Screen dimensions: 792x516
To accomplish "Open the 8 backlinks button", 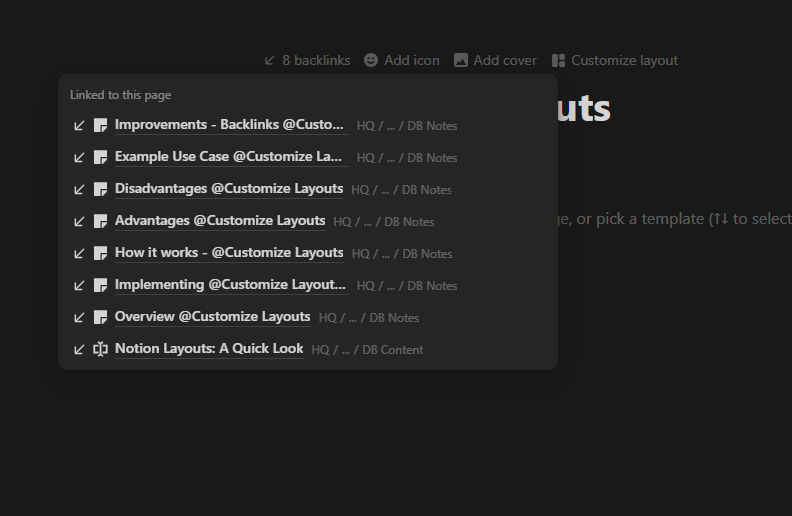I will pos(307,61).
